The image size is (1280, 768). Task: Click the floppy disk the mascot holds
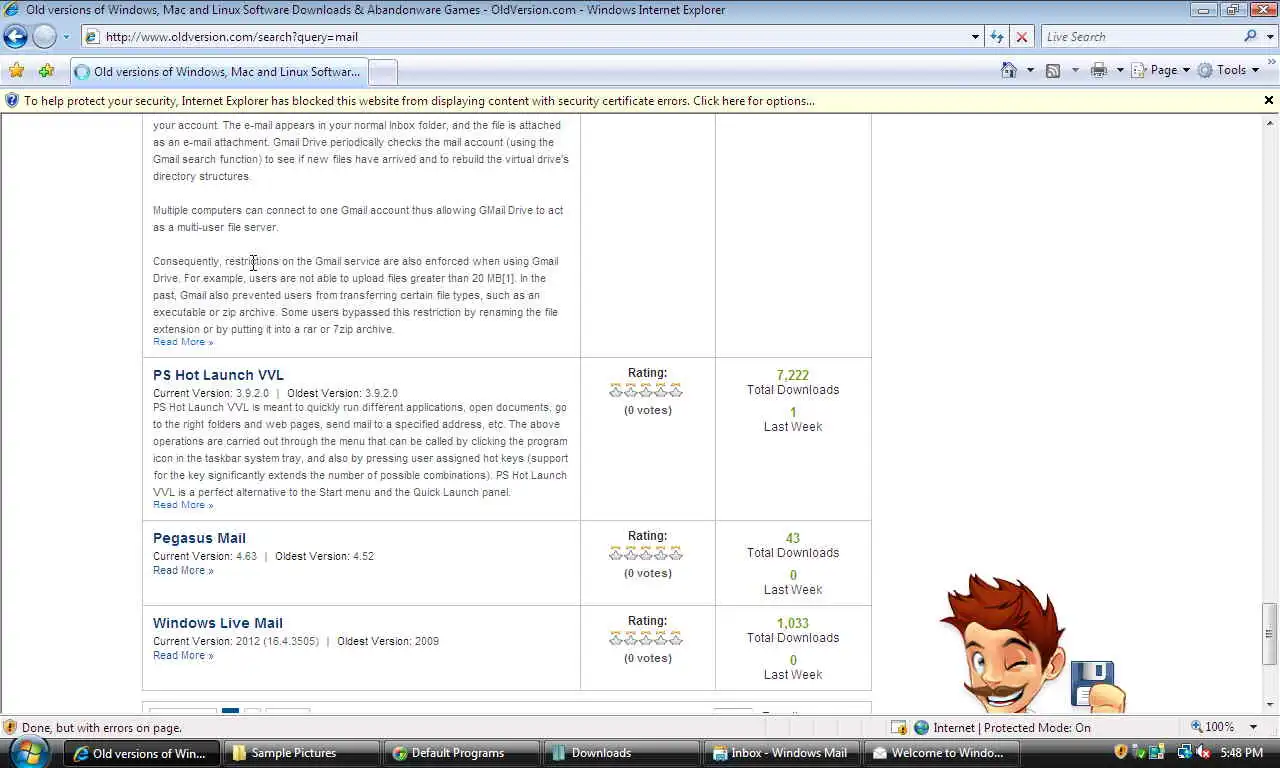click(x=1094, y=684)
